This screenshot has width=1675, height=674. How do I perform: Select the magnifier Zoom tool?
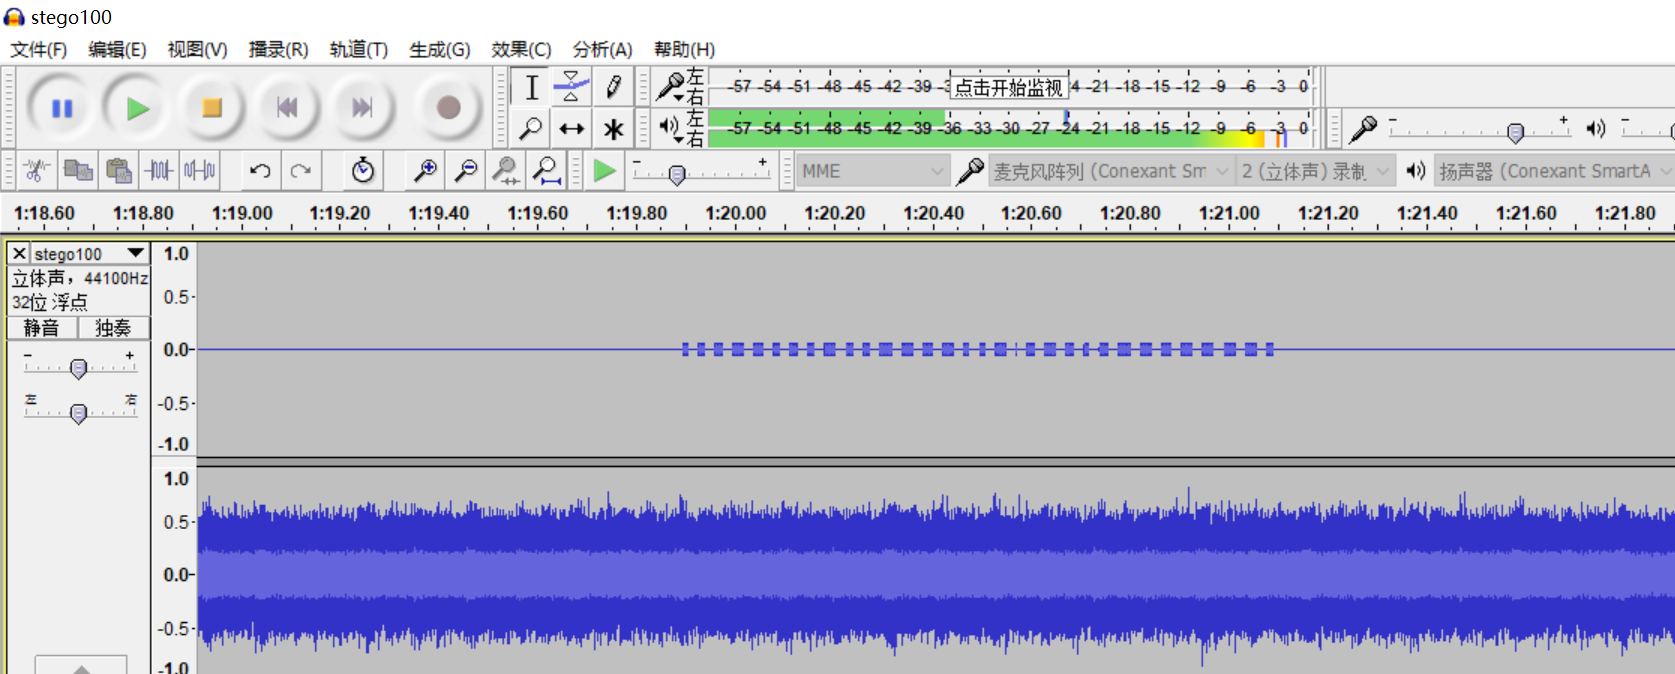(x=531, y=128)
